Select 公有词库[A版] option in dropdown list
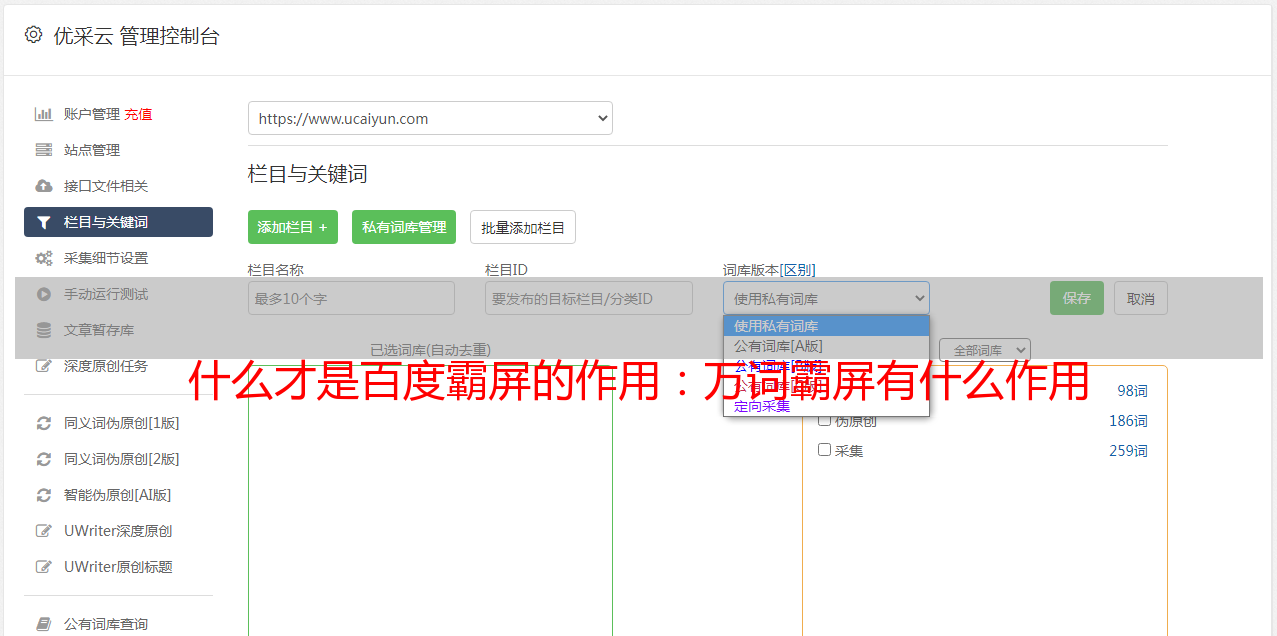The image size is (1277, 636). tap(826, 346)
